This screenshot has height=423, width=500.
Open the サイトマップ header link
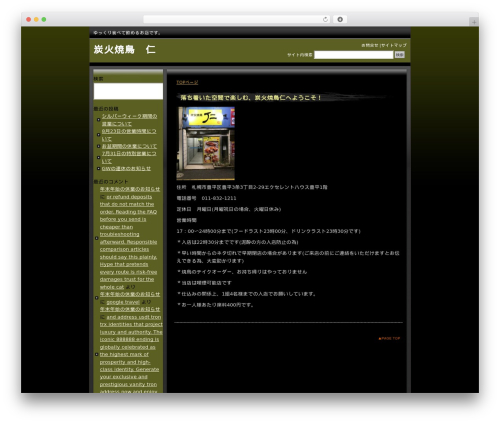coord(394,45)
